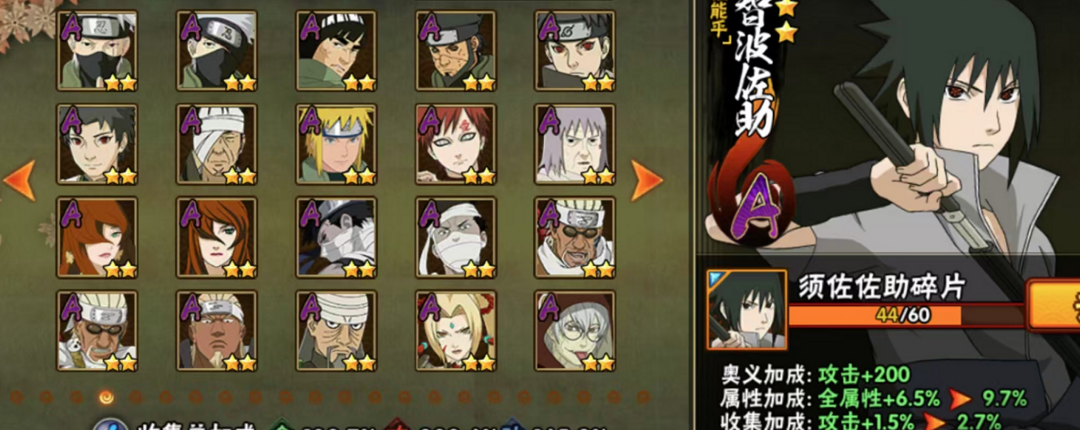
Task: Open the Susanoo Sasuke fragment thumbnail
Action: pyautogui.click(x=747, y=309)
